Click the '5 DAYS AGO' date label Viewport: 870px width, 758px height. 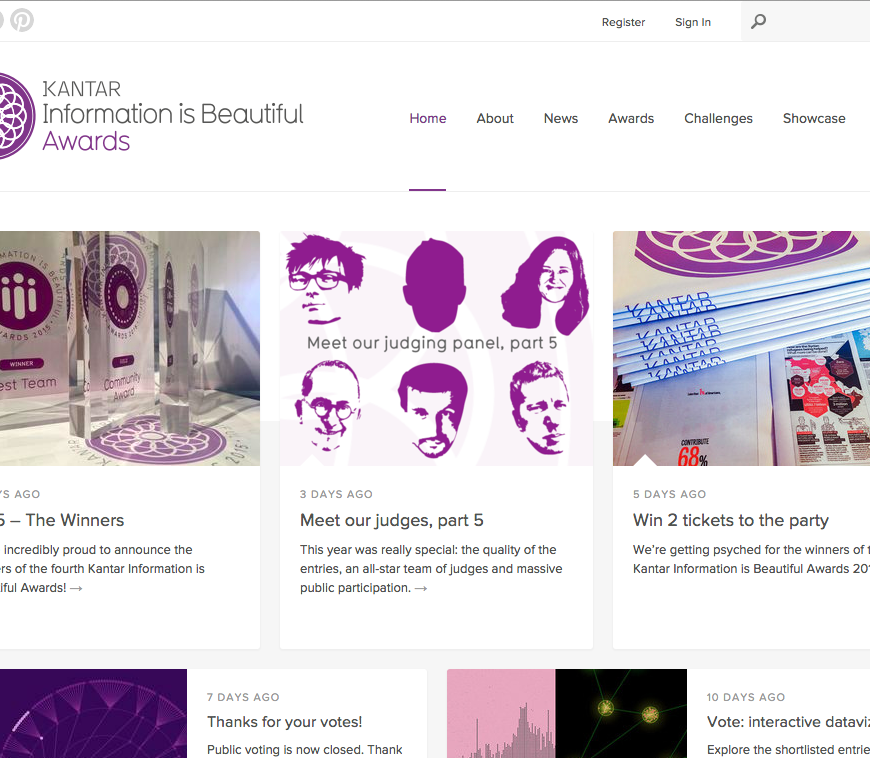point(669,494)
